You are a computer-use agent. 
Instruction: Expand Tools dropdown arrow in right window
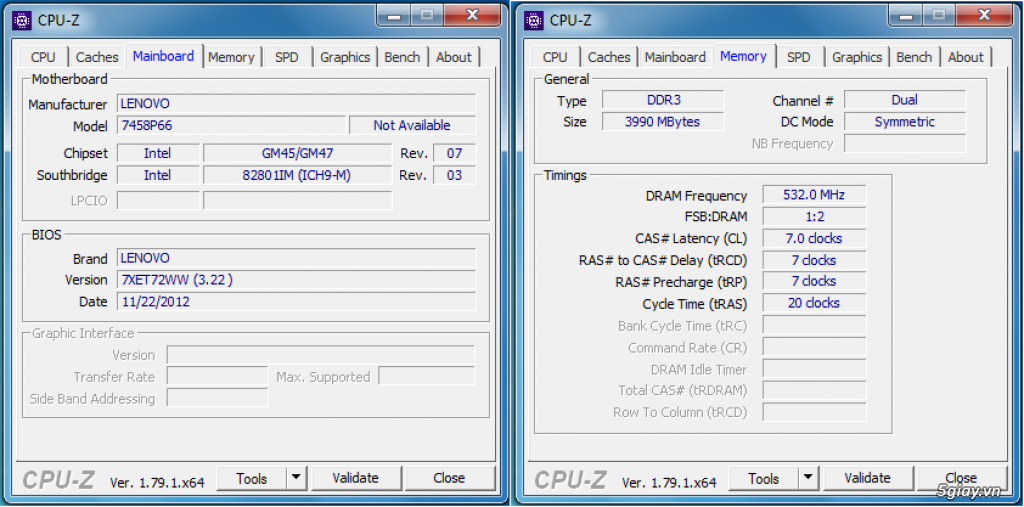click(x=808, y=479)
